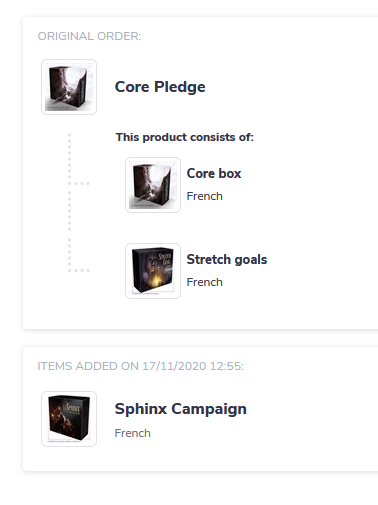The image size is (378, 505).
Task: Select the 17/11/2020 12:55 timestamp
Action: (x=193, y=366)
